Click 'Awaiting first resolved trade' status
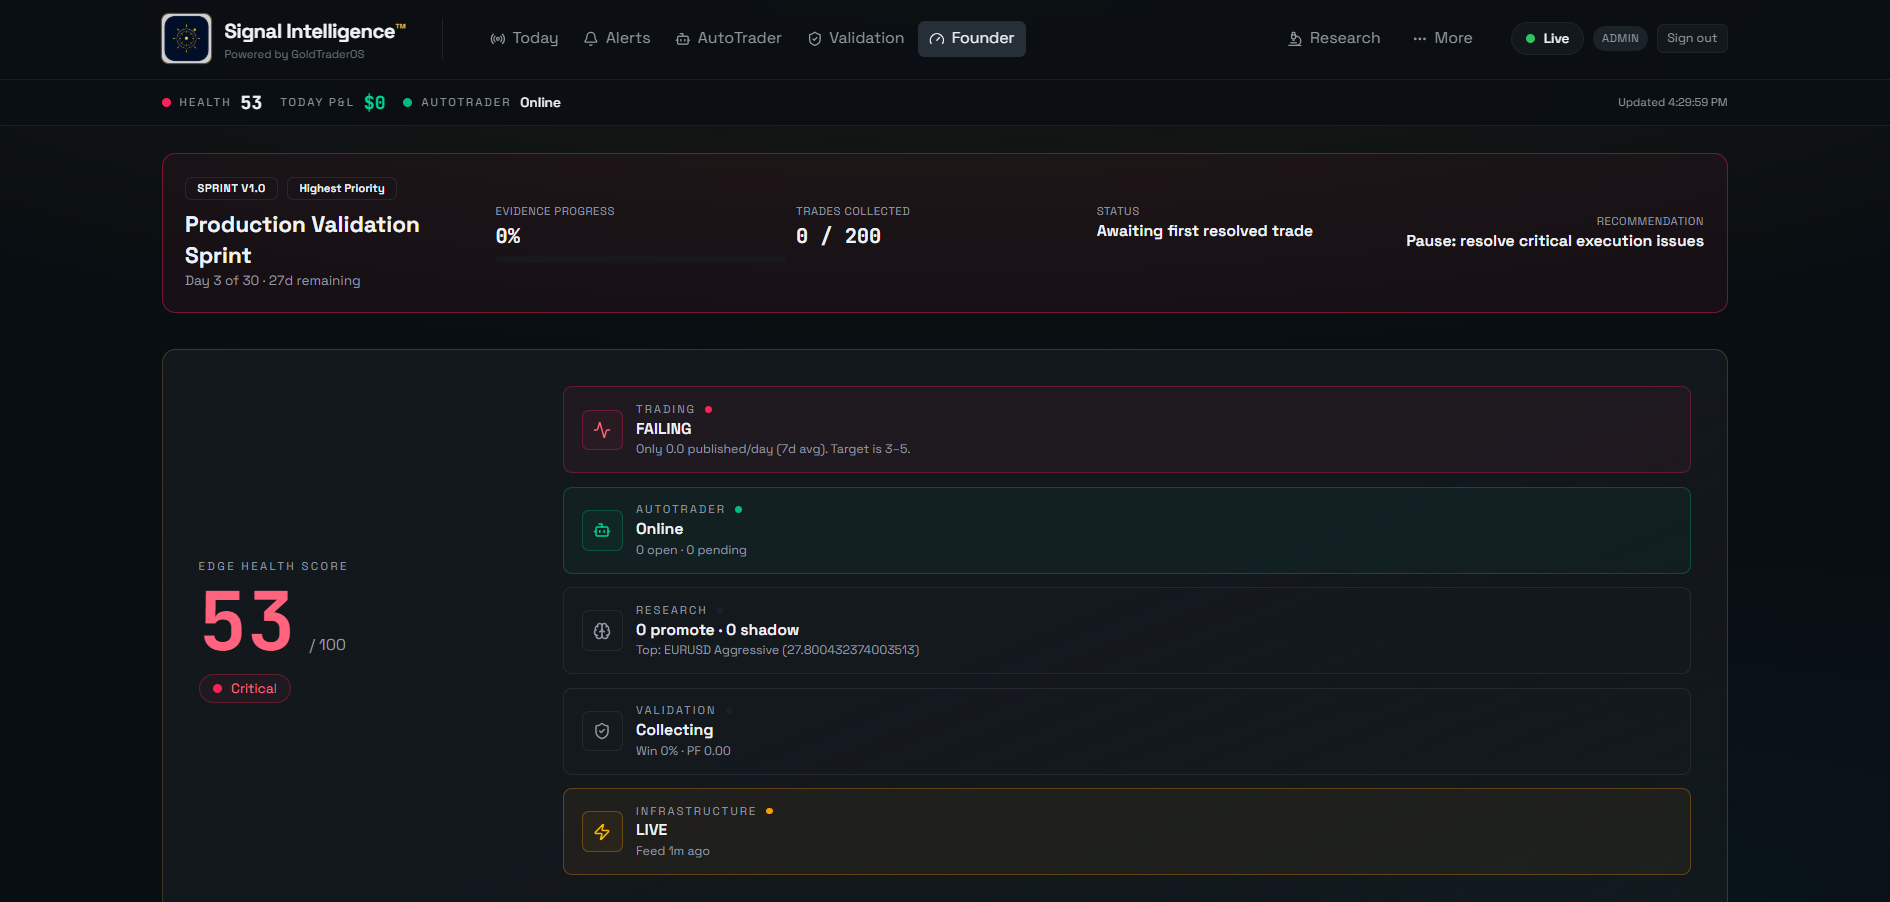 click(x=1204, y=231)
